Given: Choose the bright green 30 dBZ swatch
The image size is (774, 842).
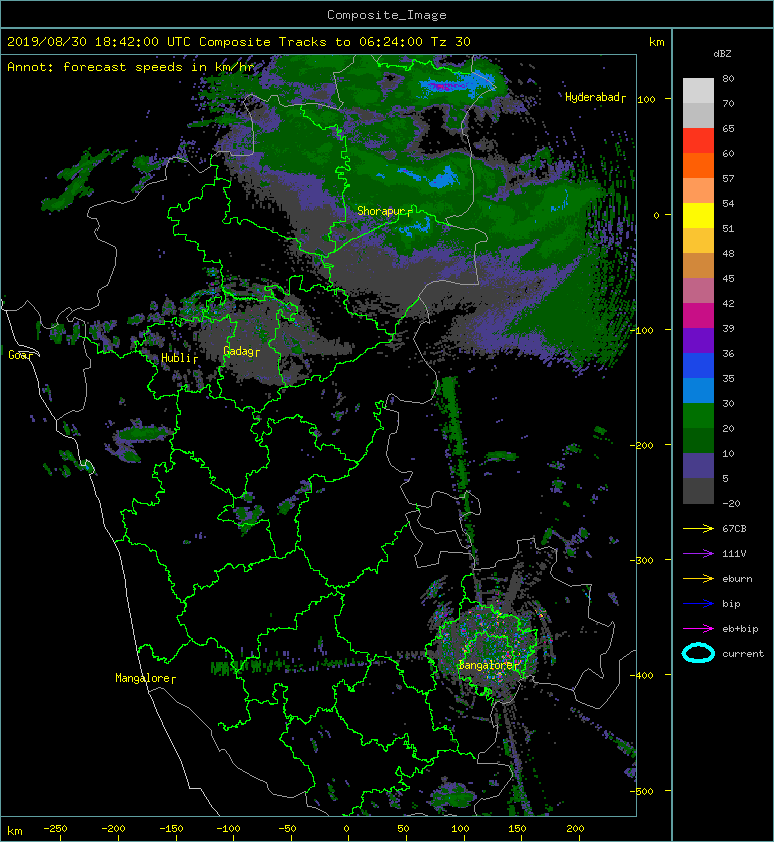Looking at the screenshot, I should (x=698, y=416).
